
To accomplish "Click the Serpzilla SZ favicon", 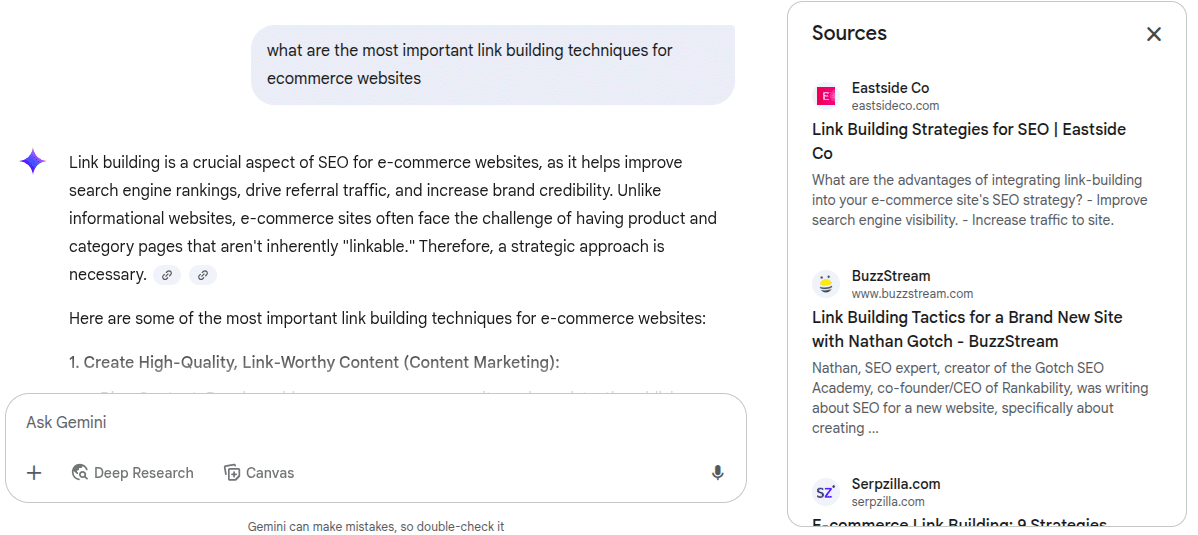I will coord(826,492).
